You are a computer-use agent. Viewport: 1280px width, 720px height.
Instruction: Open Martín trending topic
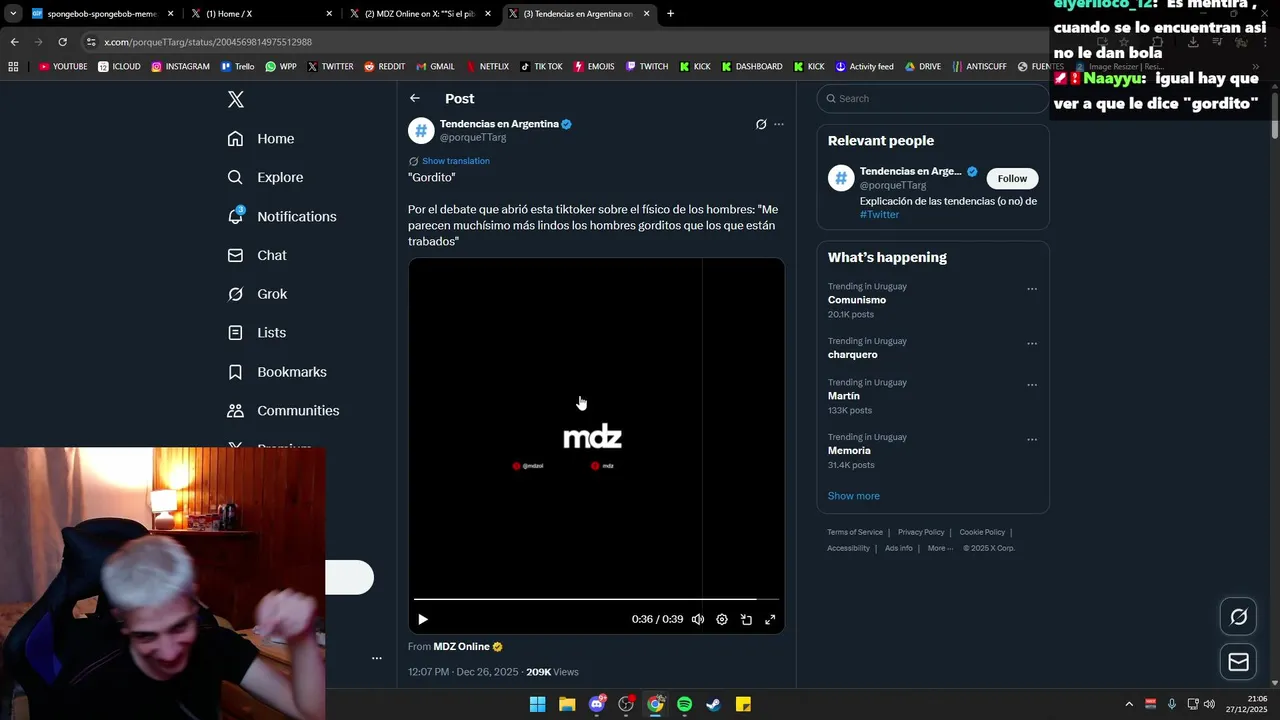pos(844,396)
